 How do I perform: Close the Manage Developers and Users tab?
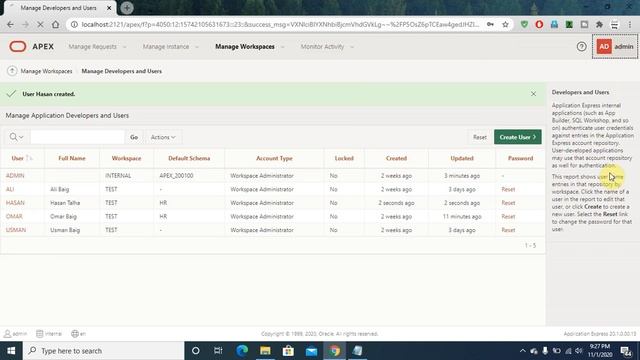point(109,8)
